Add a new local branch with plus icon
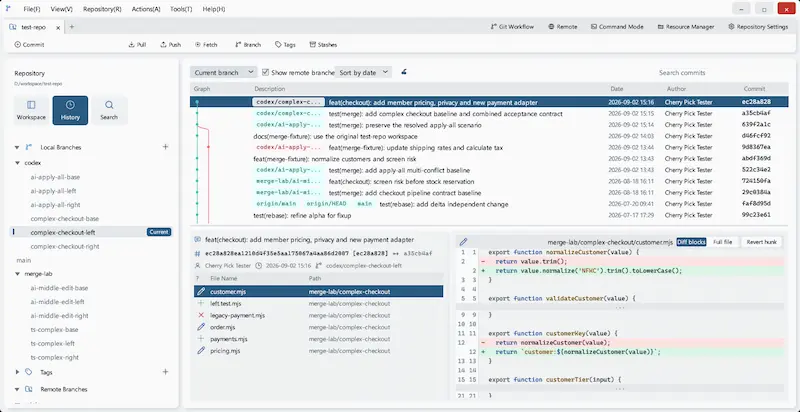The image size is (800, 412). point(165,147)
